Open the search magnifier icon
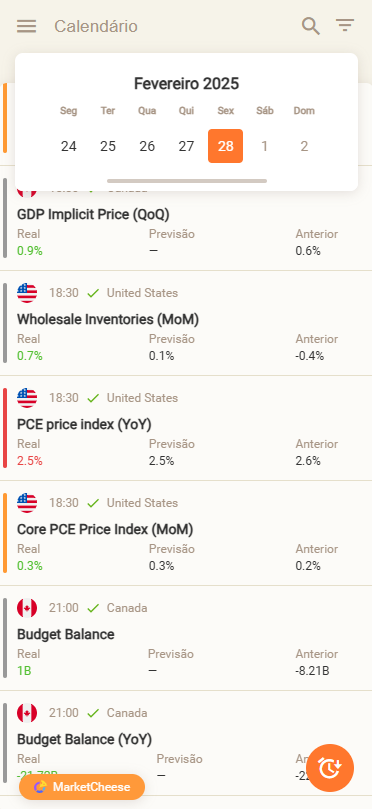 tap(311, 26)
